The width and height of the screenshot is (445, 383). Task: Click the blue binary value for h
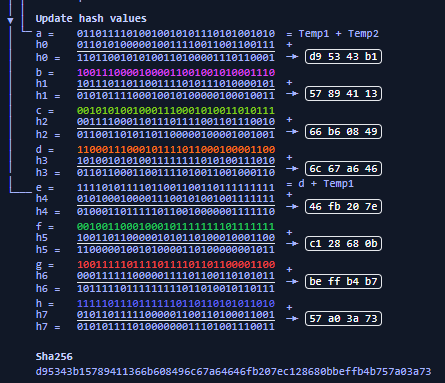point(176,304)
